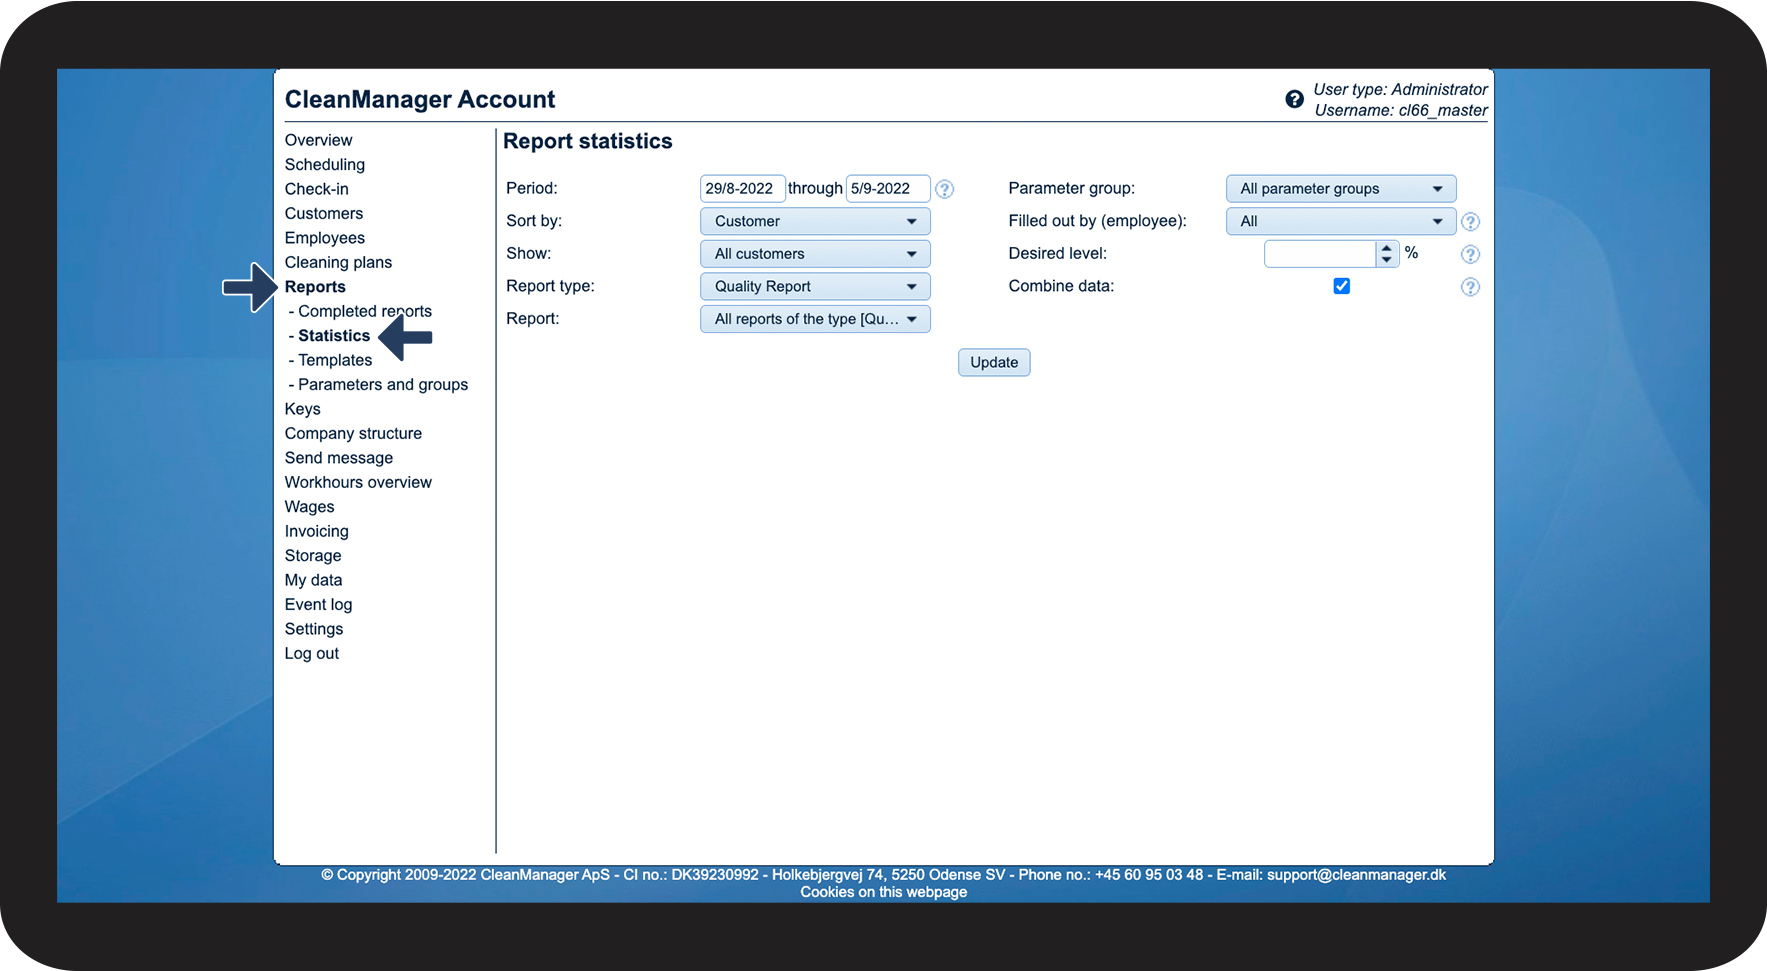Open the Report type dropdown showing Quality Report
This screenshot has height=971, width=1767.
click(815, 286)
